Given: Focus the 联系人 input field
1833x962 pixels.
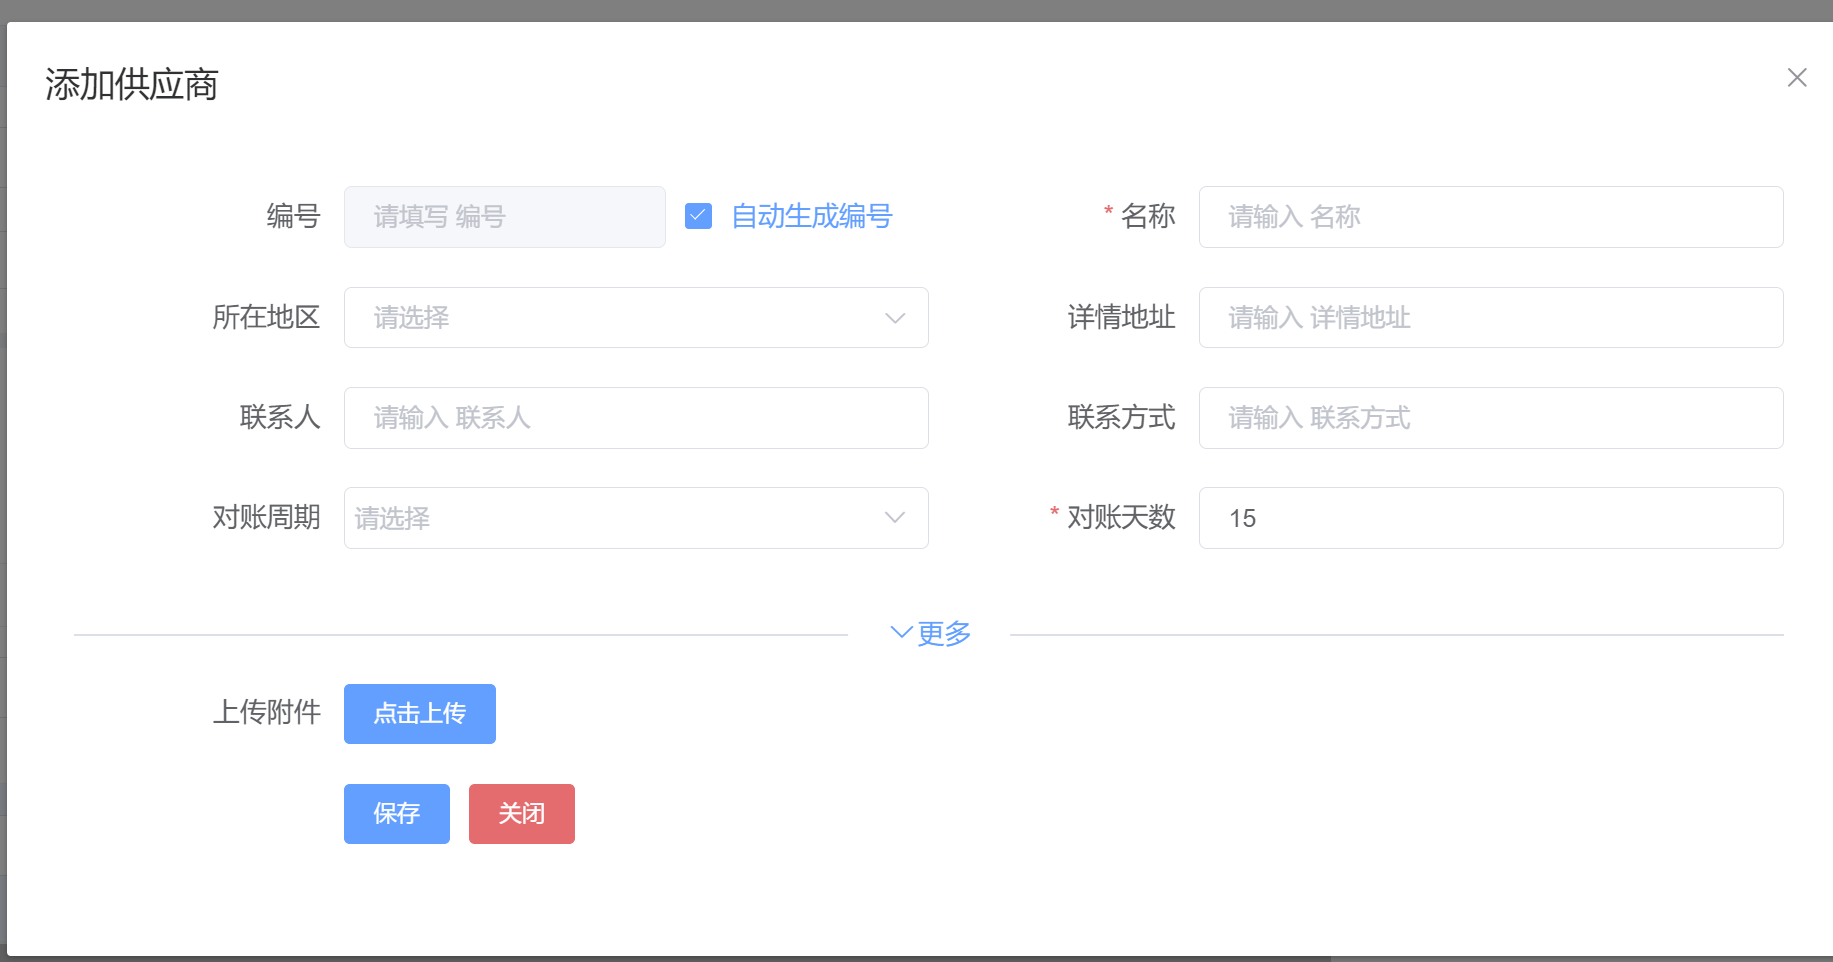Looking at the screenshot, I should coord(636,418).
